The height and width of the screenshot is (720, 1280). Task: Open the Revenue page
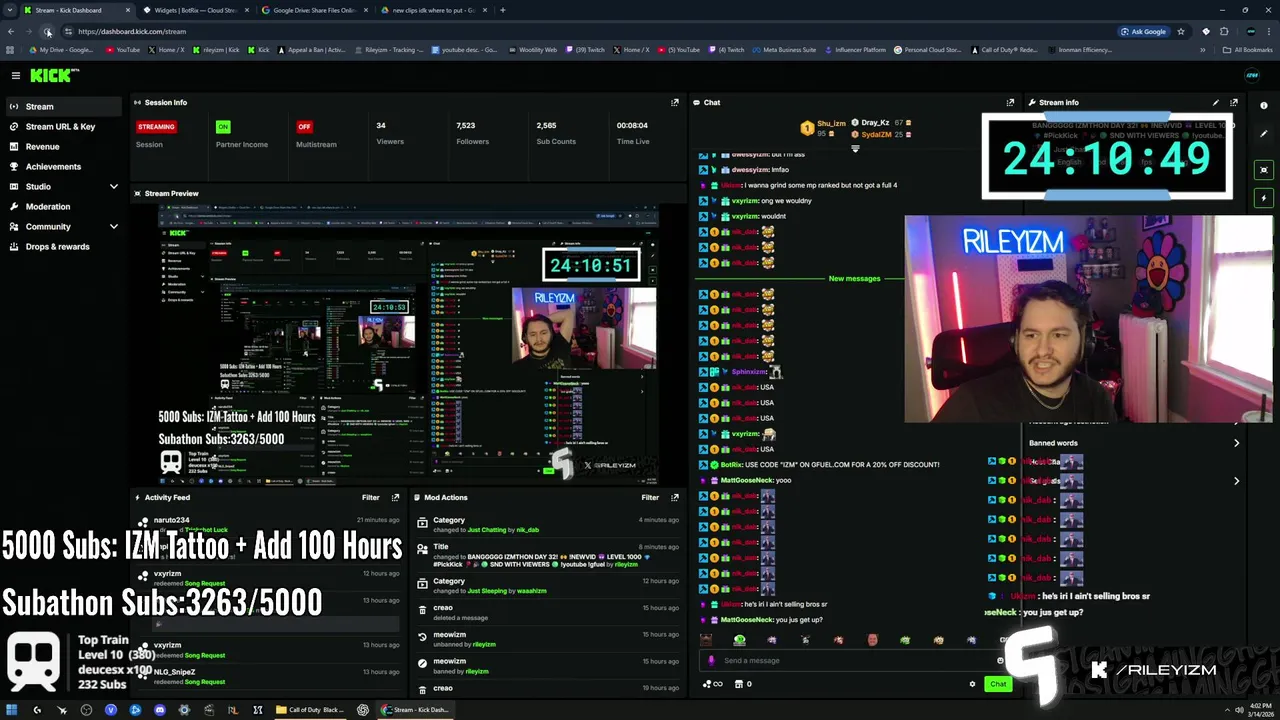click(x=42, y=146)
